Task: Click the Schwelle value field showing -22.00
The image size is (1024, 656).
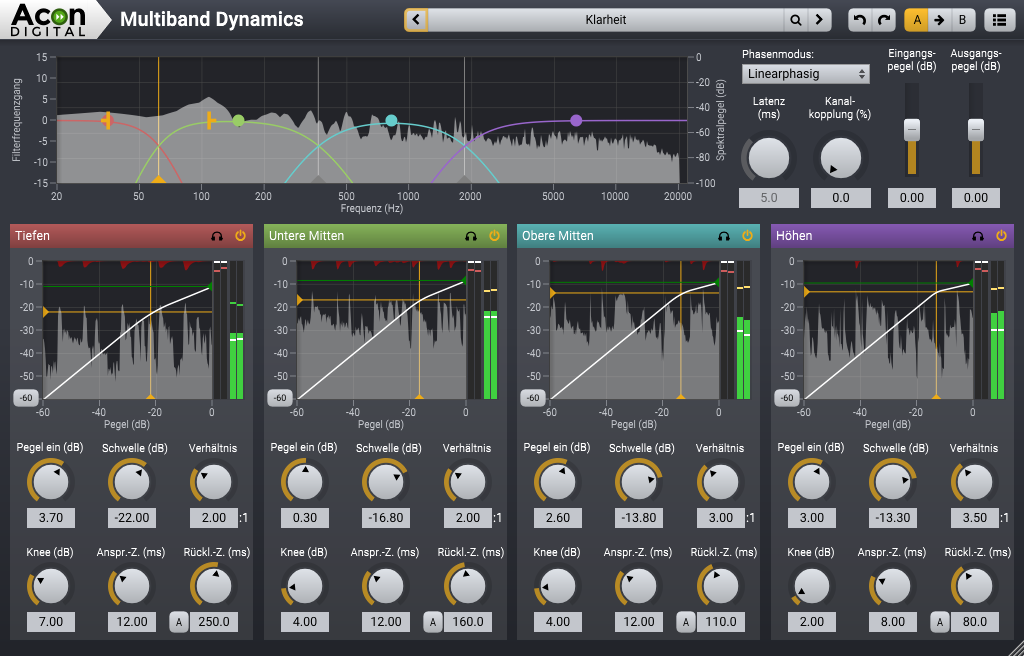Action: point(130,517)
